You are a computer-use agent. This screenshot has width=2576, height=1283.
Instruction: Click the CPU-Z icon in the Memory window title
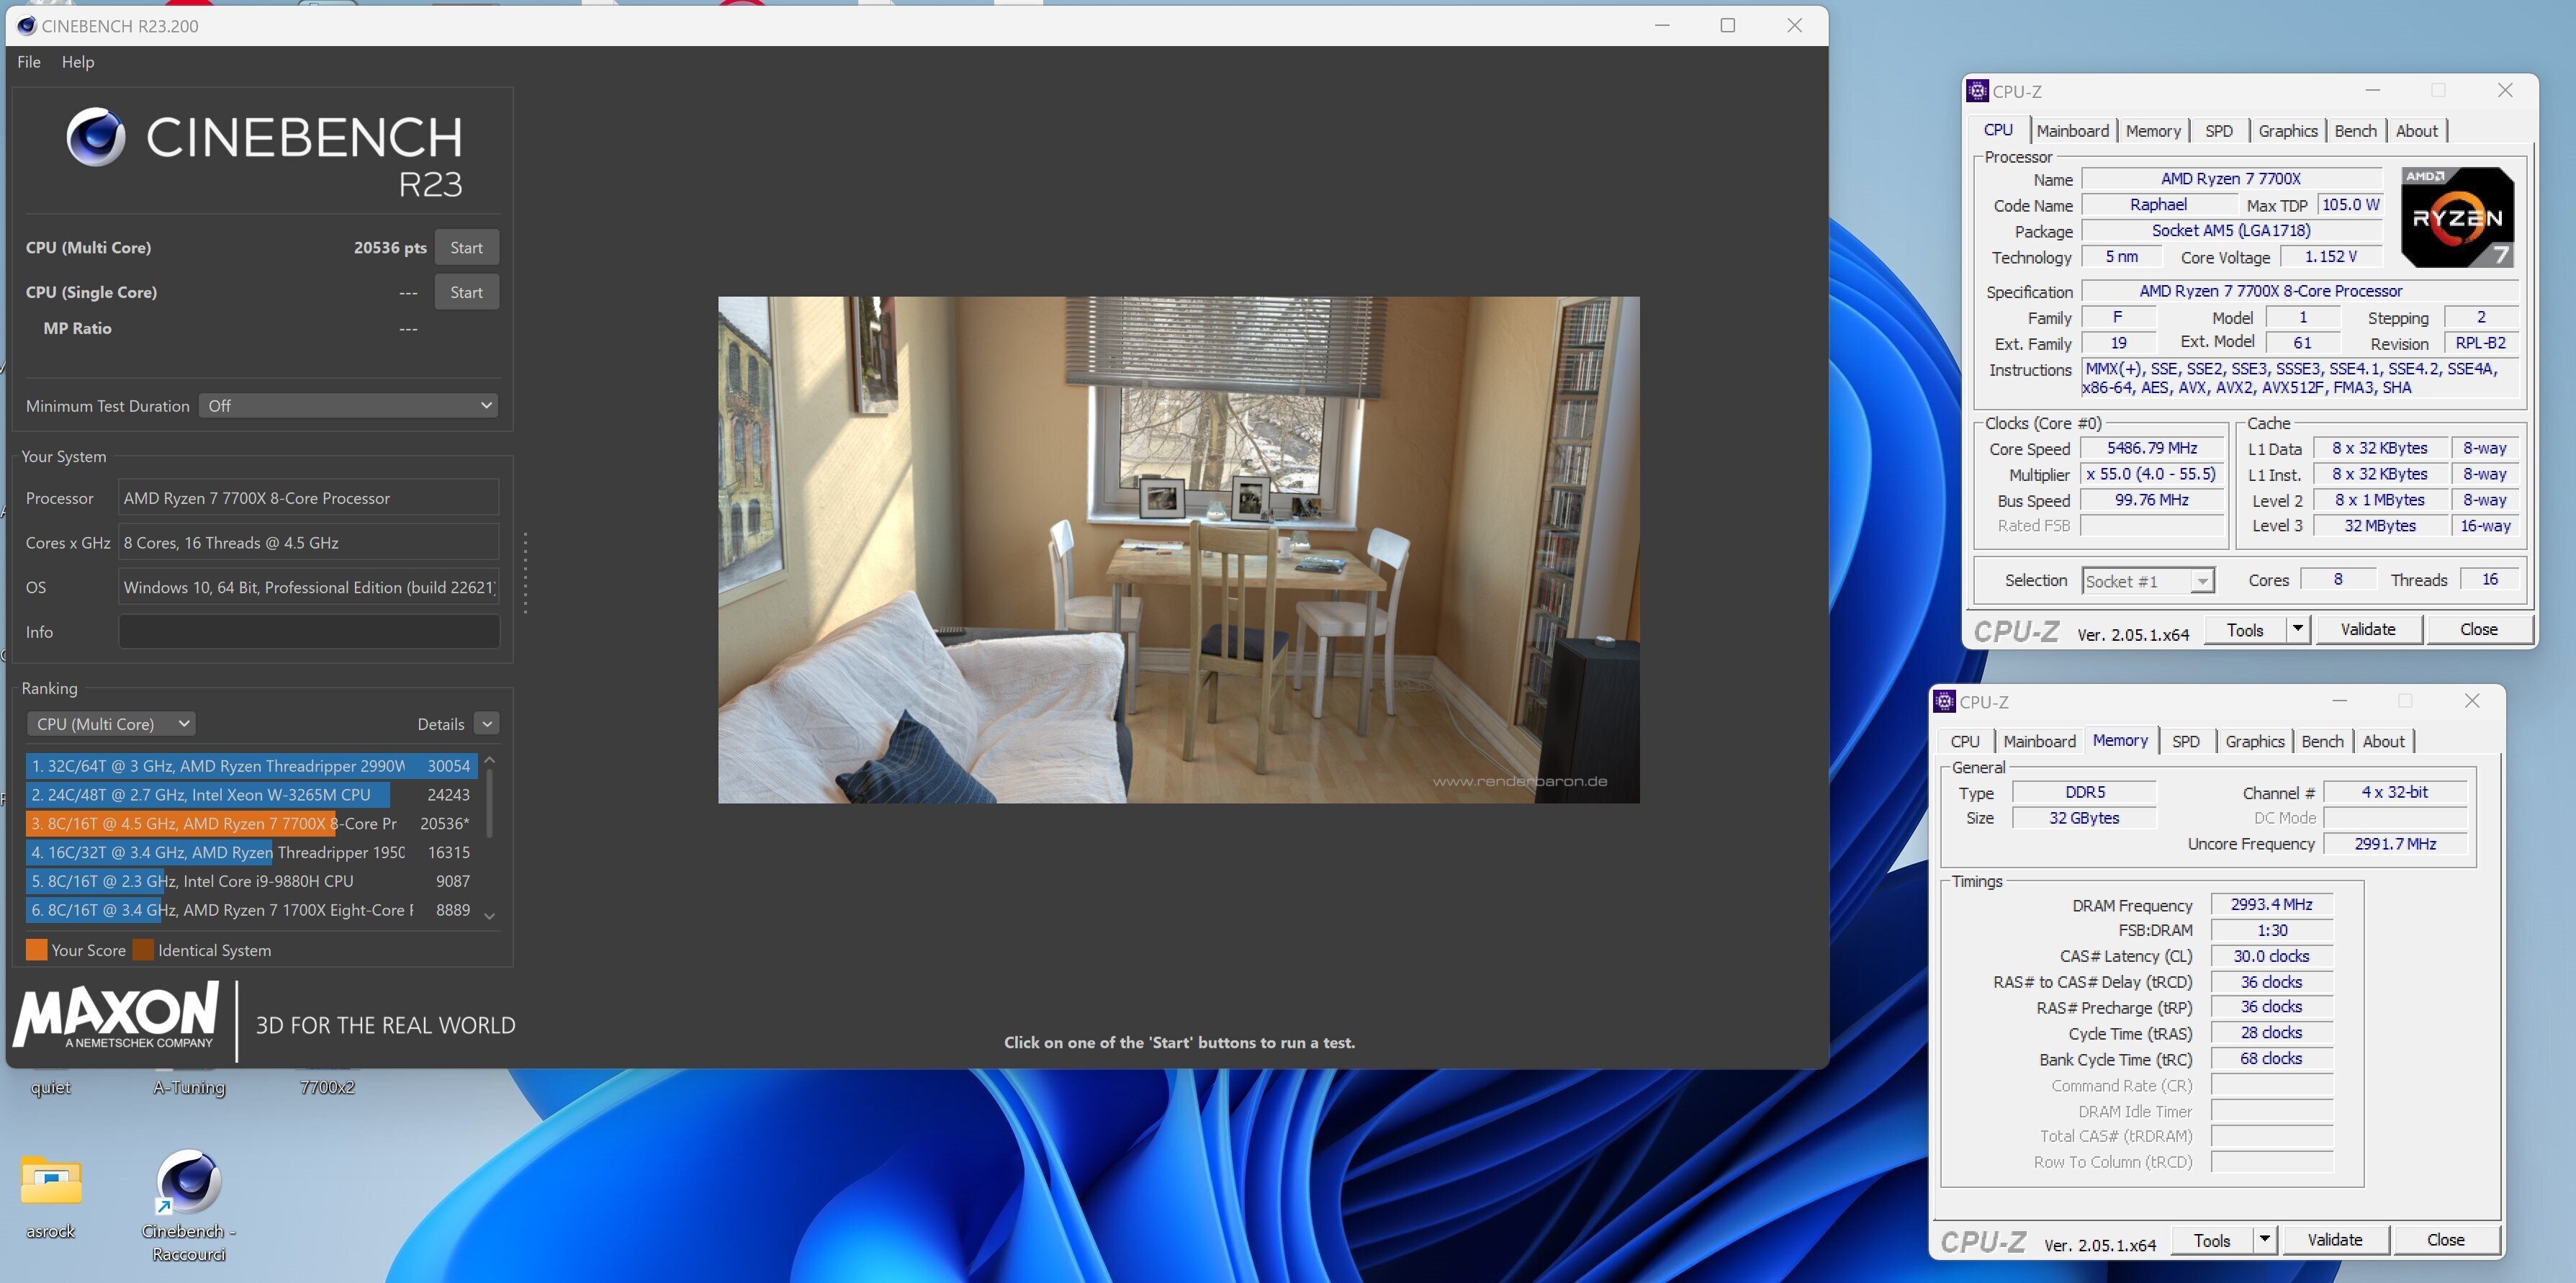click(x=1944, y=702)
